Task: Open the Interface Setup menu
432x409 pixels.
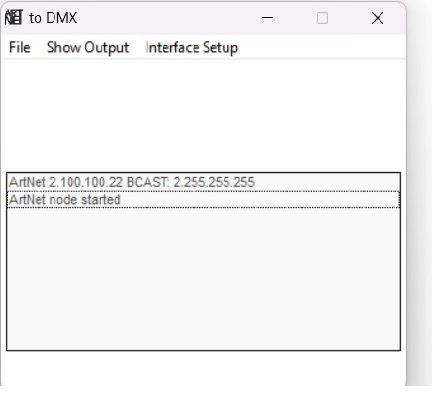Action: point(192,47)
